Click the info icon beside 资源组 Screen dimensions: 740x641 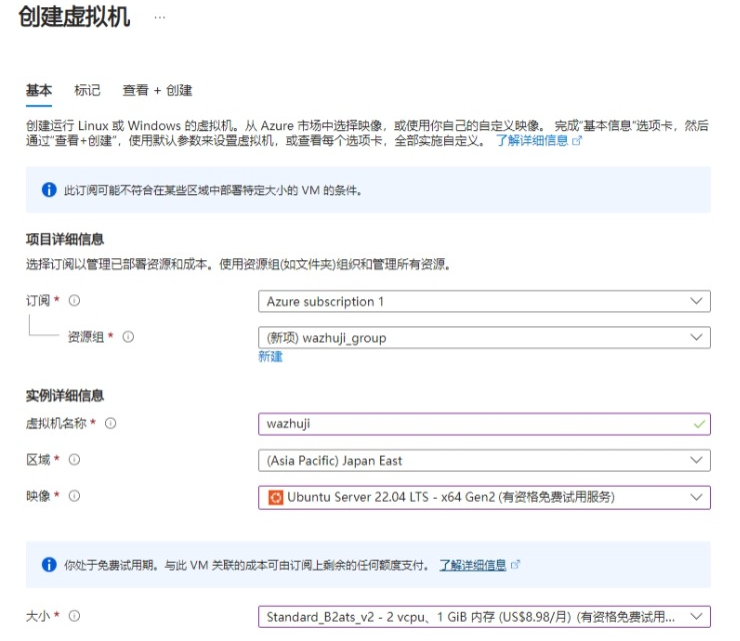click(128, 337)
